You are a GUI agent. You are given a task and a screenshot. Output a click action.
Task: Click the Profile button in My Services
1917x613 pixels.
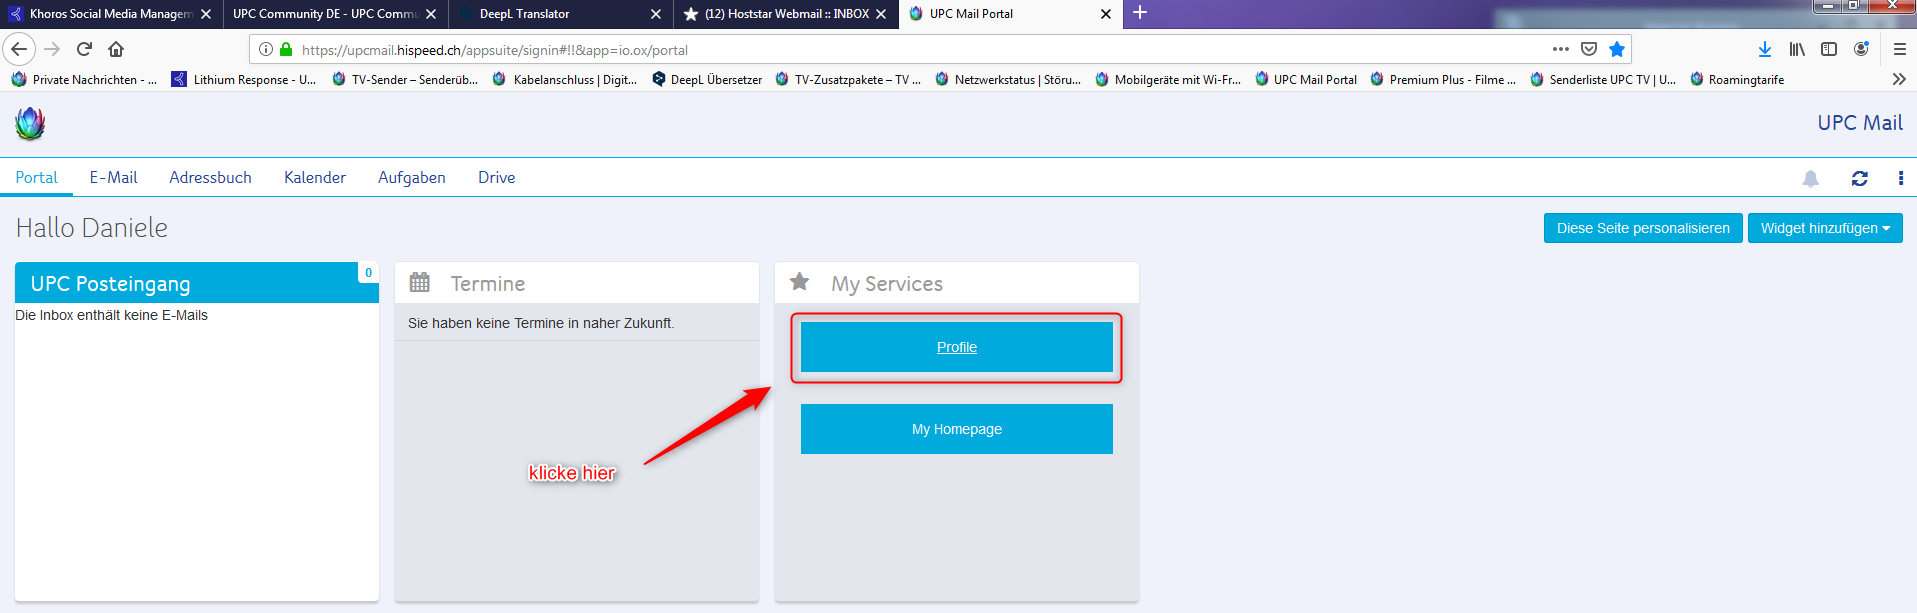[x=956, y=347]
